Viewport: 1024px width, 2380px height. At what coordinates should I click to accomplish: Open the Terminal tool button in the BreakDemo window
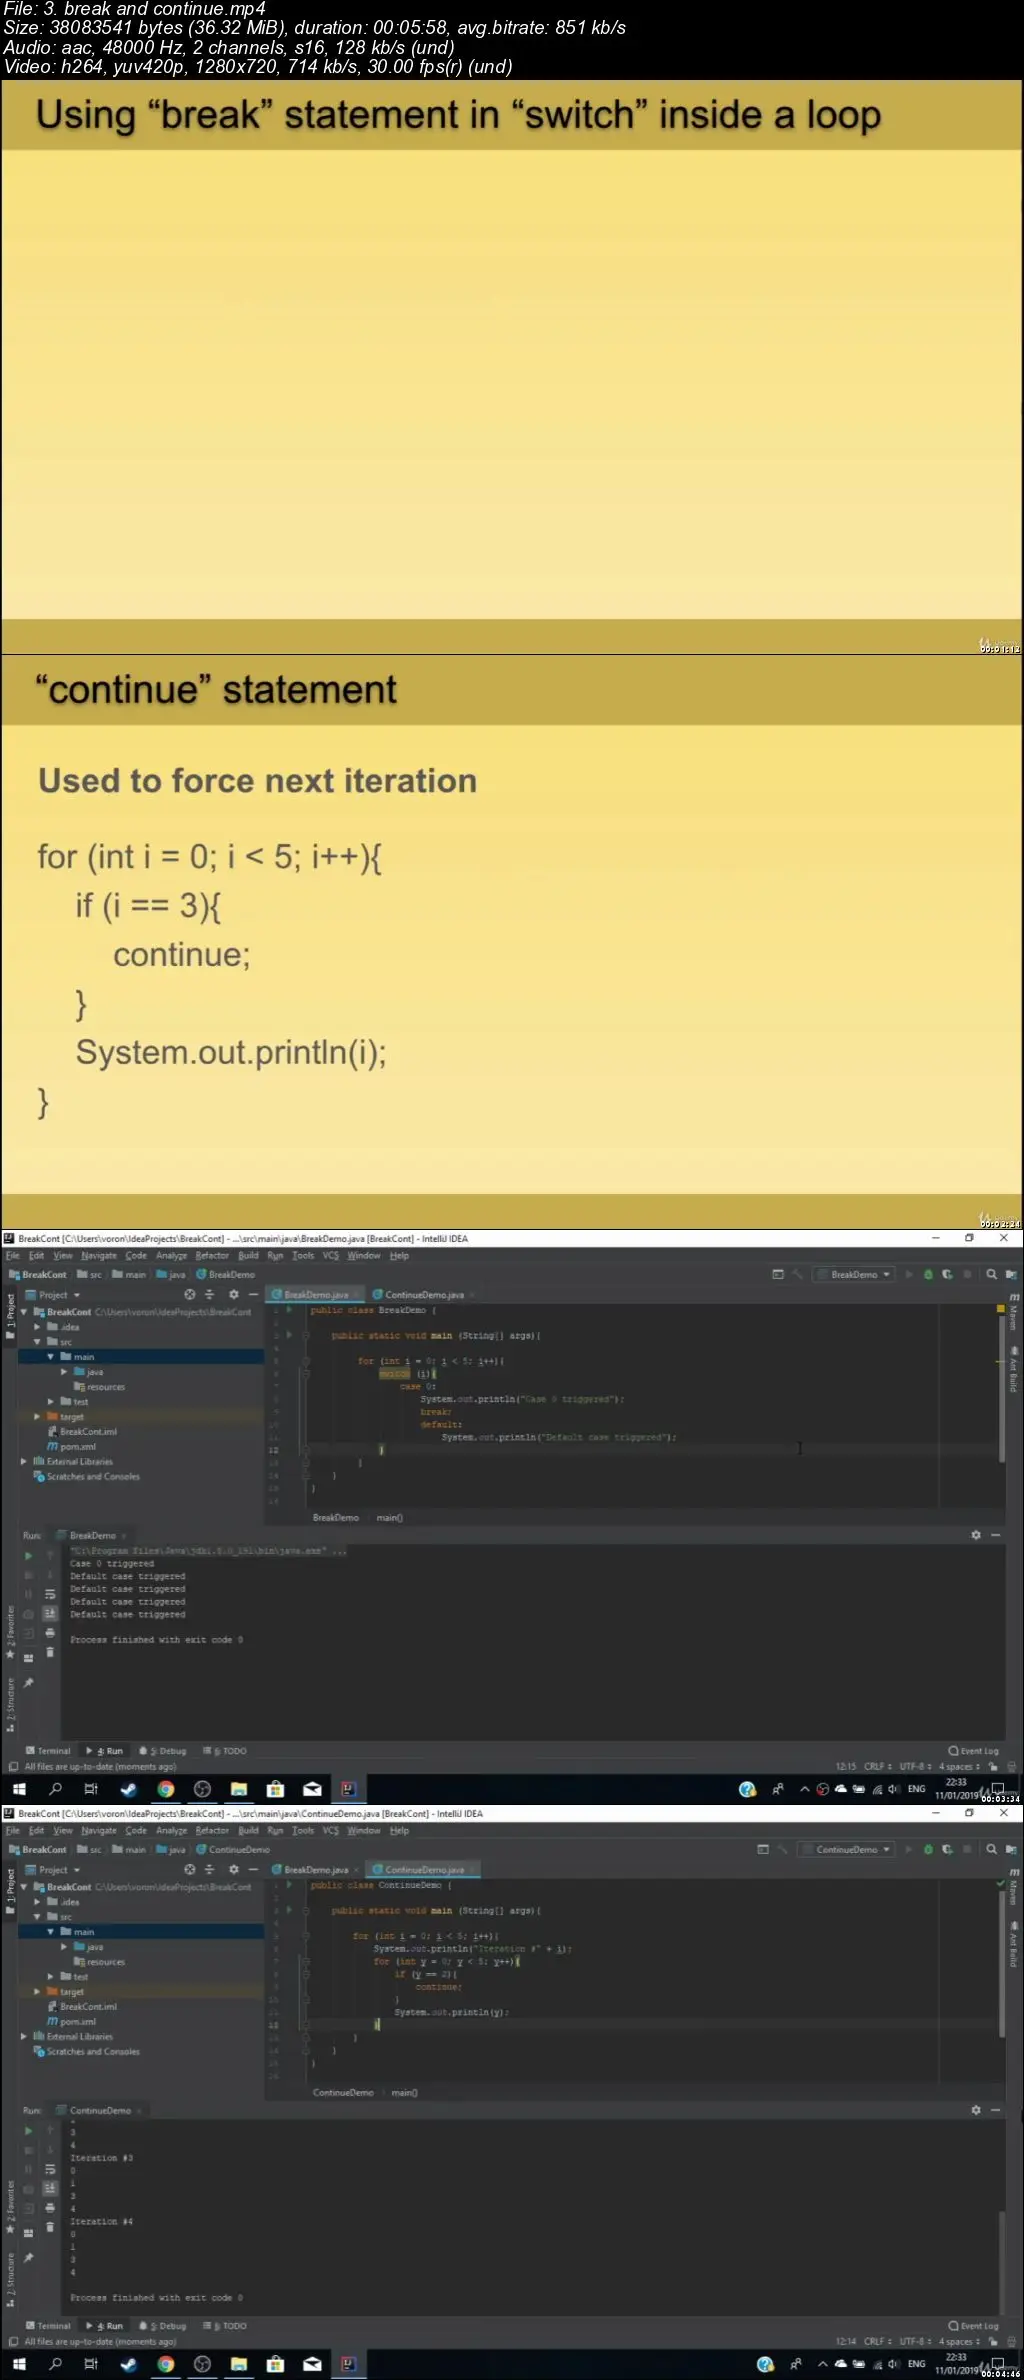pos(48,1751)
